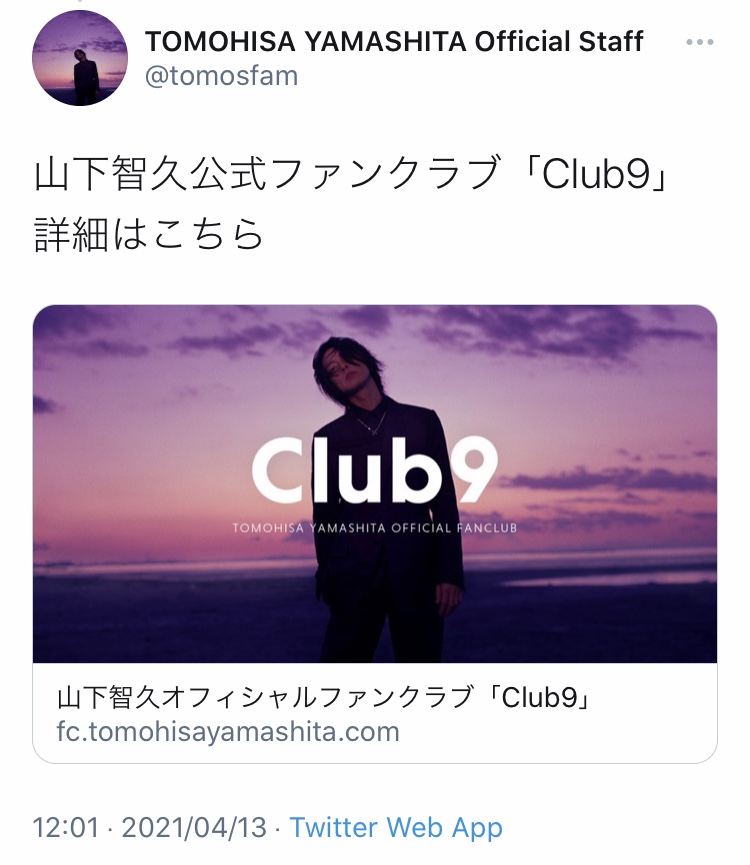Open the @tomosfam handle profile
The width and height of the screenshot is (750, 865).
(x=221, y=76)
